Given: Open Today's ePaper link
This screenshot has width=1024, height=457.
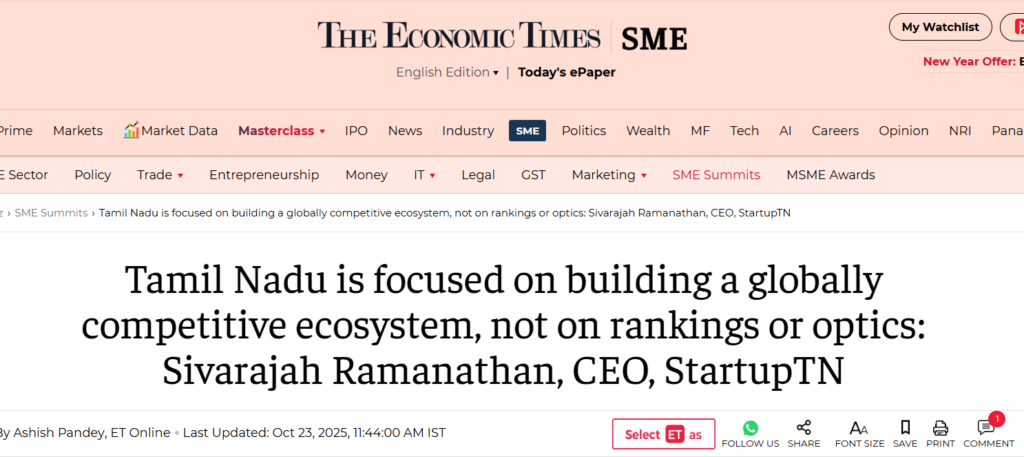Looking at the screenshot, I should click(x=567, y=72).
